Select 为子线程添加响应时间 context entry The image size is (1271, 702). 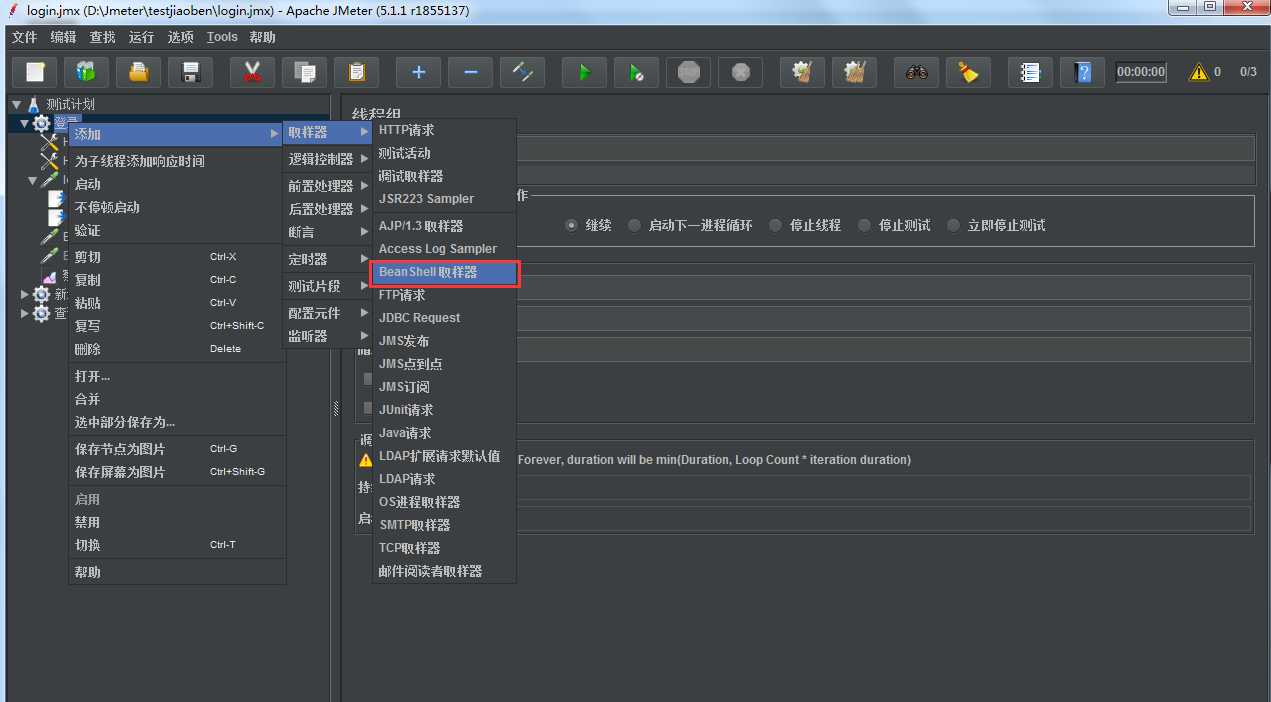178,161
